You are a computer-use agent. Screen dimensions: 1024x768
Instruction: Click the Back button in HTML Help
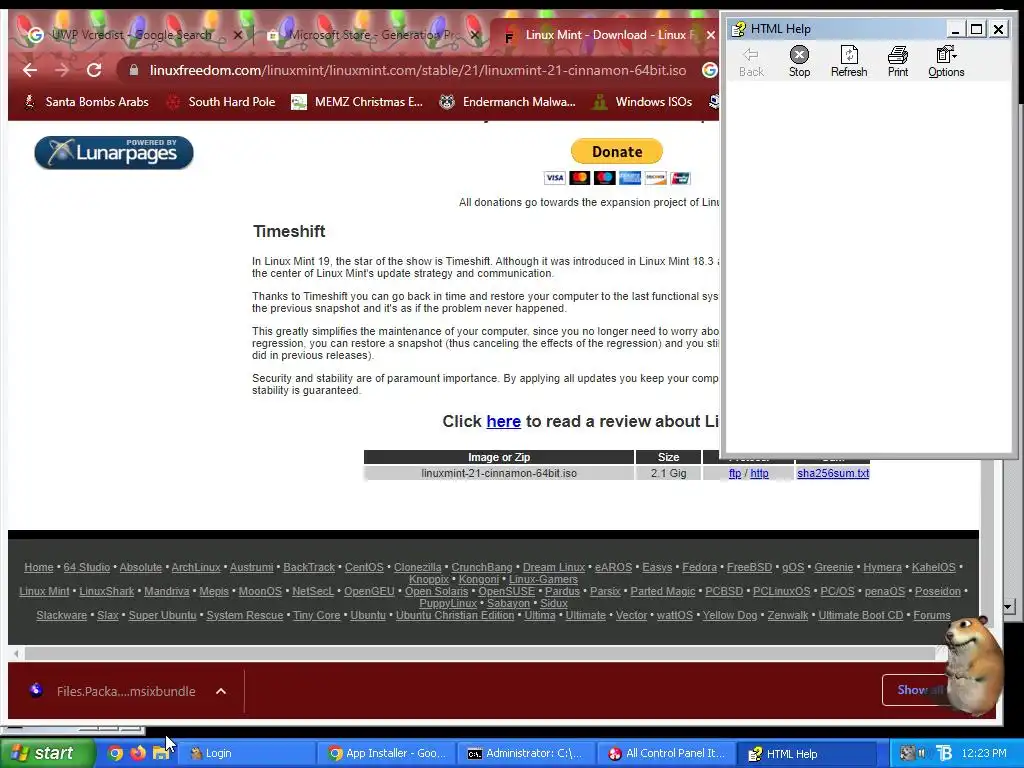click(751, 62)
